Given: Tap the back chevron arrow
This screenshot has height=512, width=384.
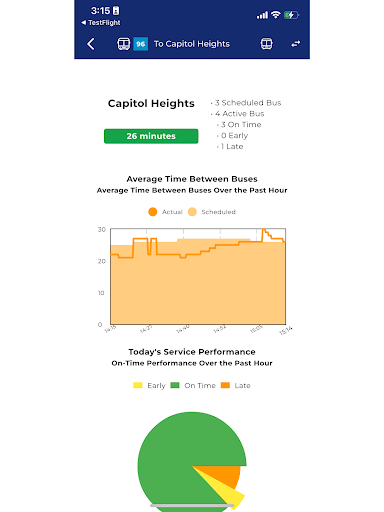Looking at the screenshot, I should click(91, 44).
